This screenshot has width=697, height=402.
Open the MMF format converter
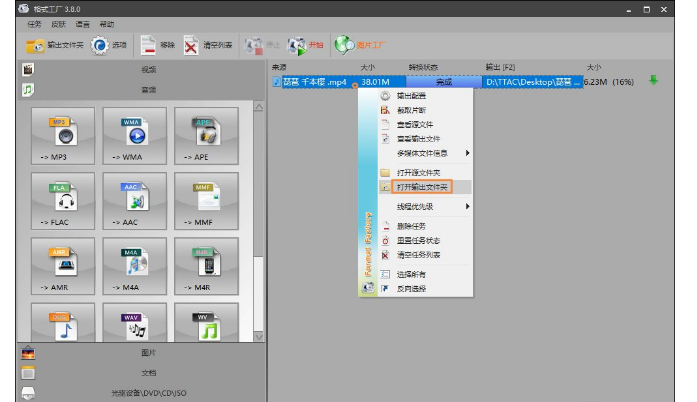(x=206, y=201)
